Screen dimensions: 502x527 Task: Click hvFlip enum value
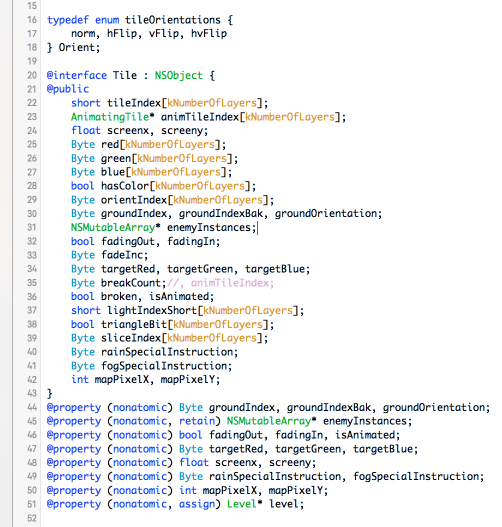point(209,34)
